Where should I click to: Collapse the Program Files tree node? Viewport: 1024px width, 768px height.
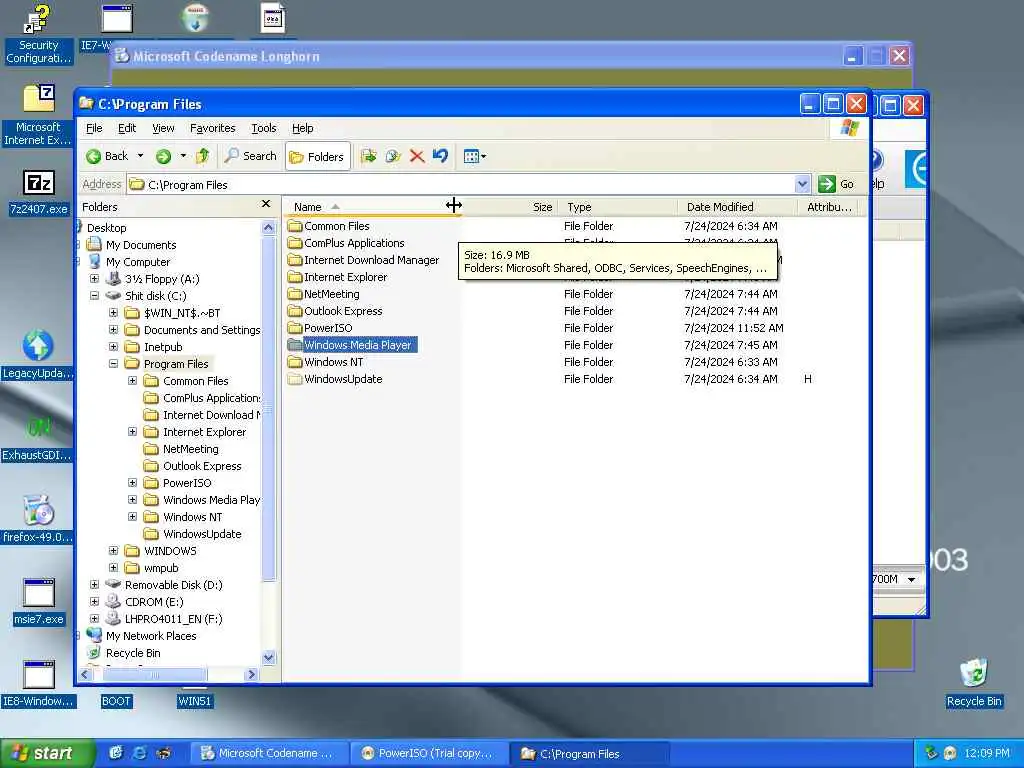(x=113, y=363)
